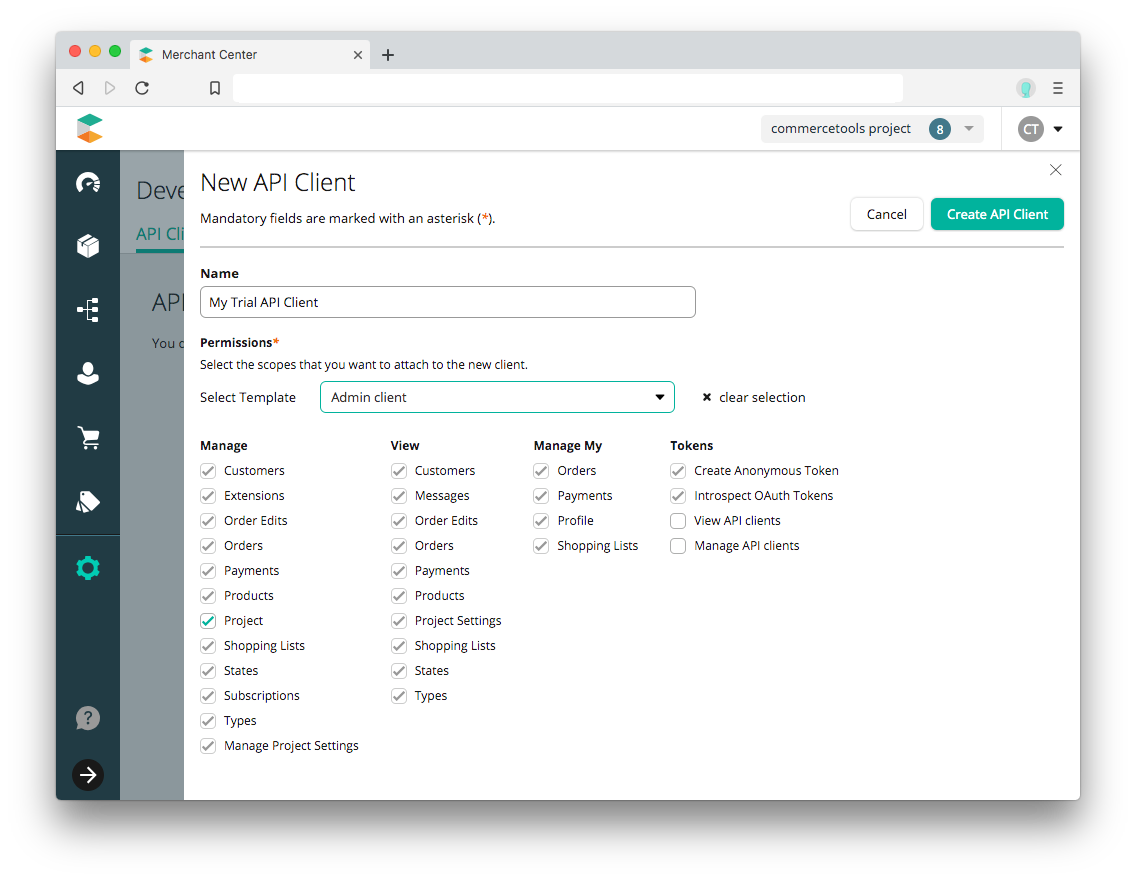The image size is (1136, 880).
Task: Expand the sidebar with the arrow icon
Action: 88,775
